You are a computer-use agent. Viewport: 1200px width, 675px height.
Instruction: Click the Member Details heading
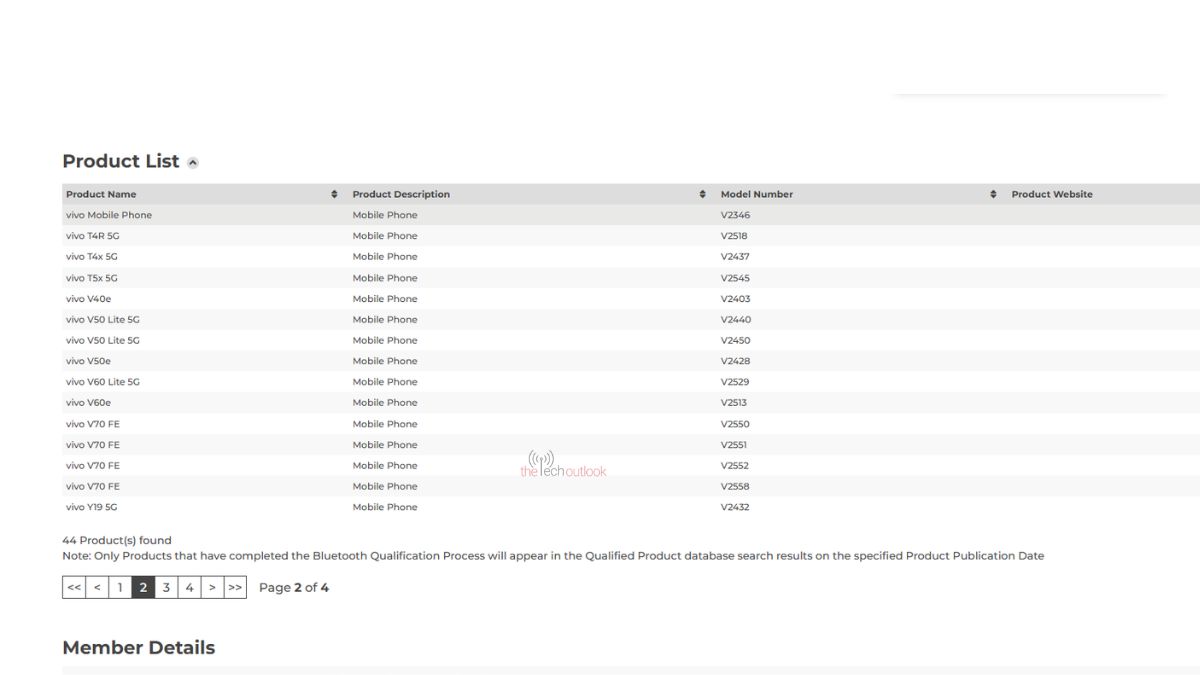pyautogui.click(x=138, y=647)
